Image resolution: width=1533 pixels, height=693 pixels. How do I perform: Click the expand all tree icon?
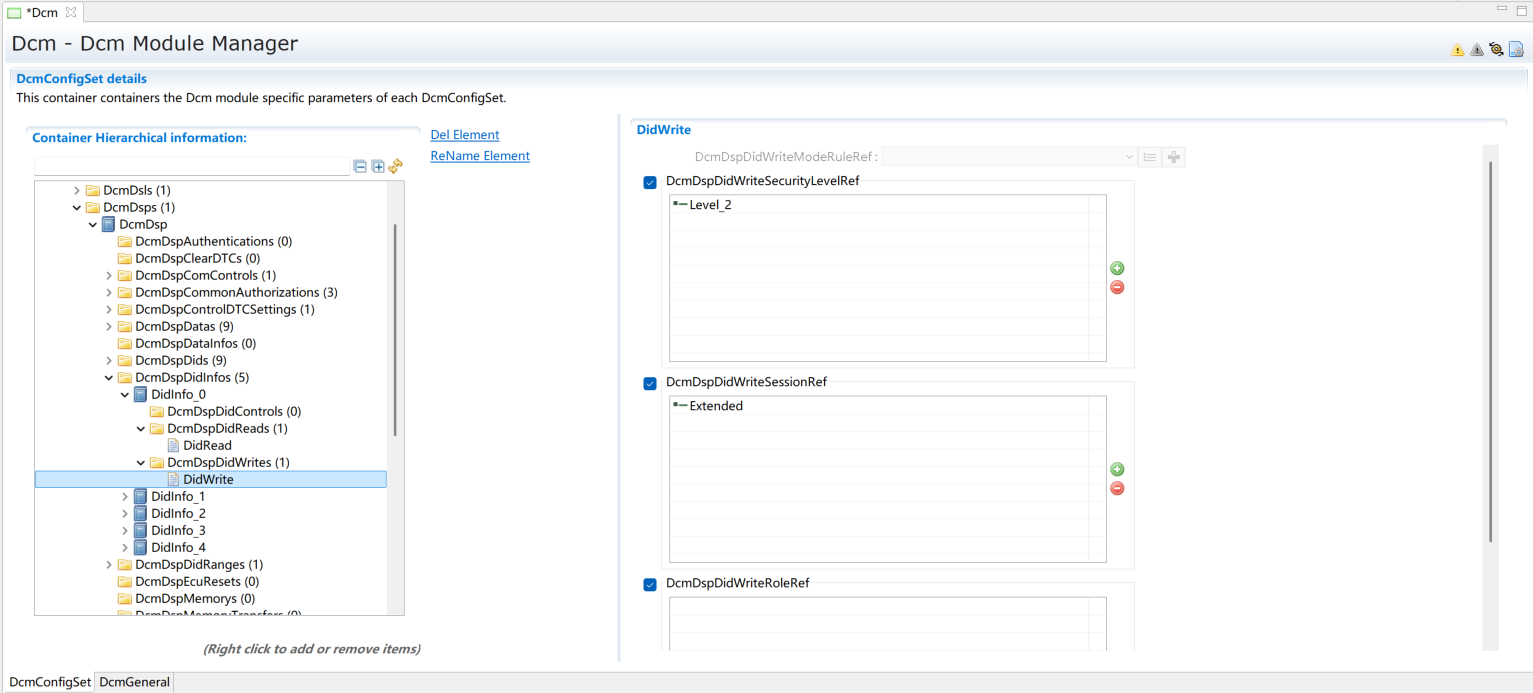[x=378, y=166]
